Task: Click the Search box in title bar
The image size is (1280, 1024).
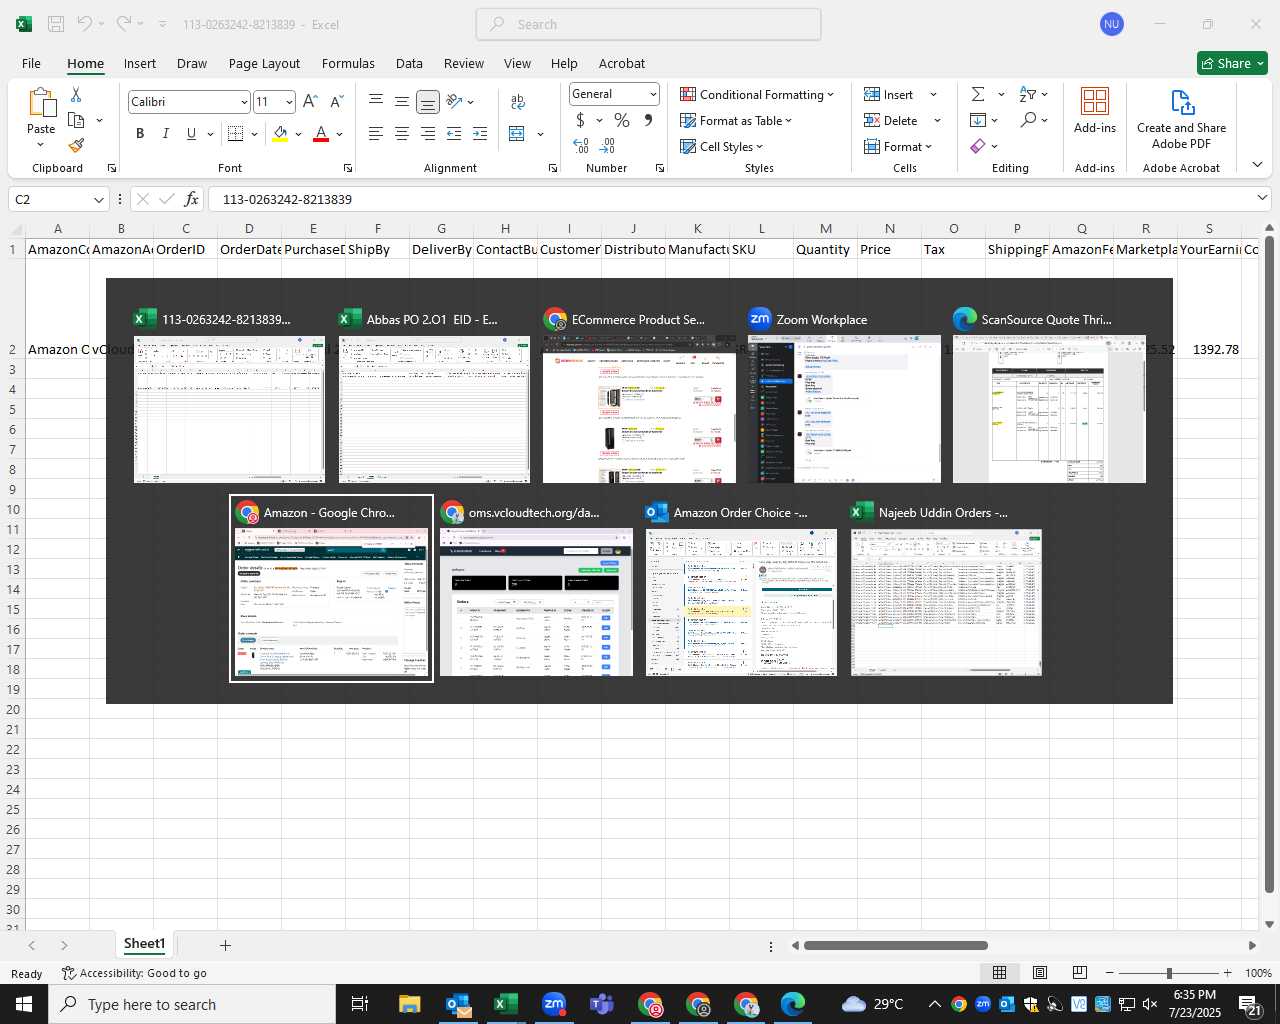Action: pyautogui.click(x=649, y=24)
